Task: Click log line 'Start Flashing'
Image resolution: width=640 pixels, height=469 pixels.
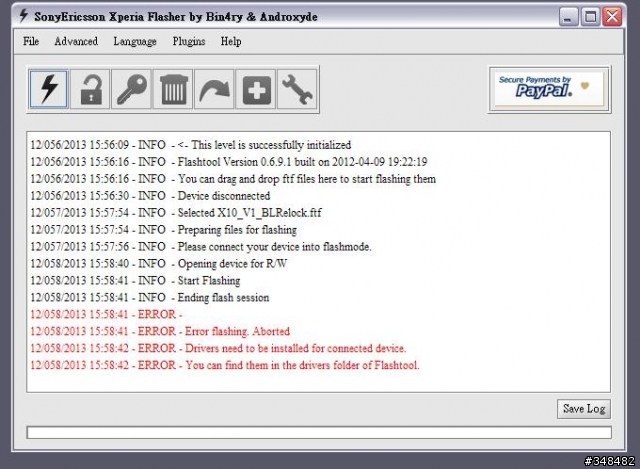Action: 136,280
